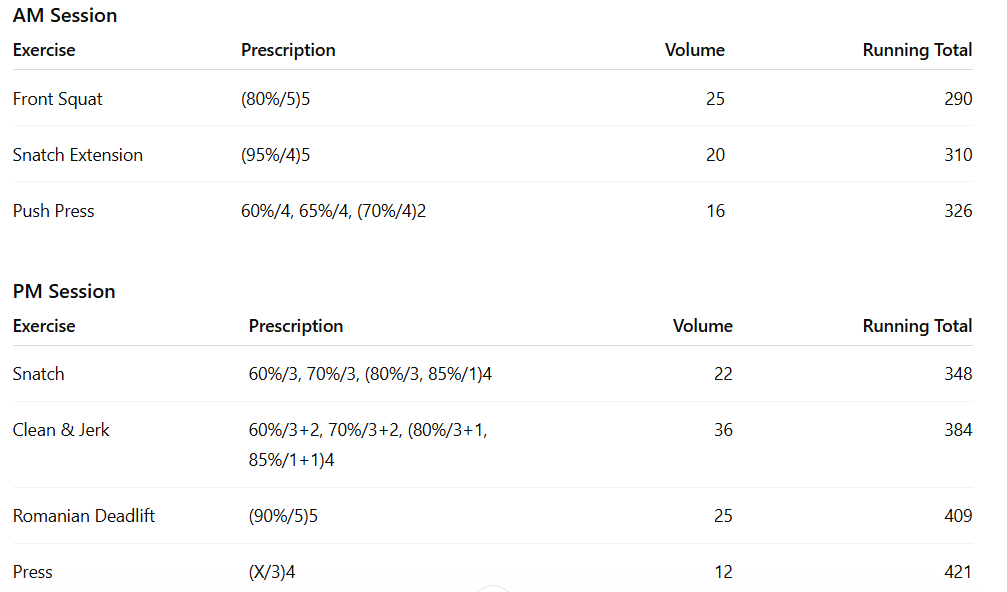The height and width of the screenshot is (592, 1007).
Task: Click the AM Session Running Total header
Action: coord(917,50)
